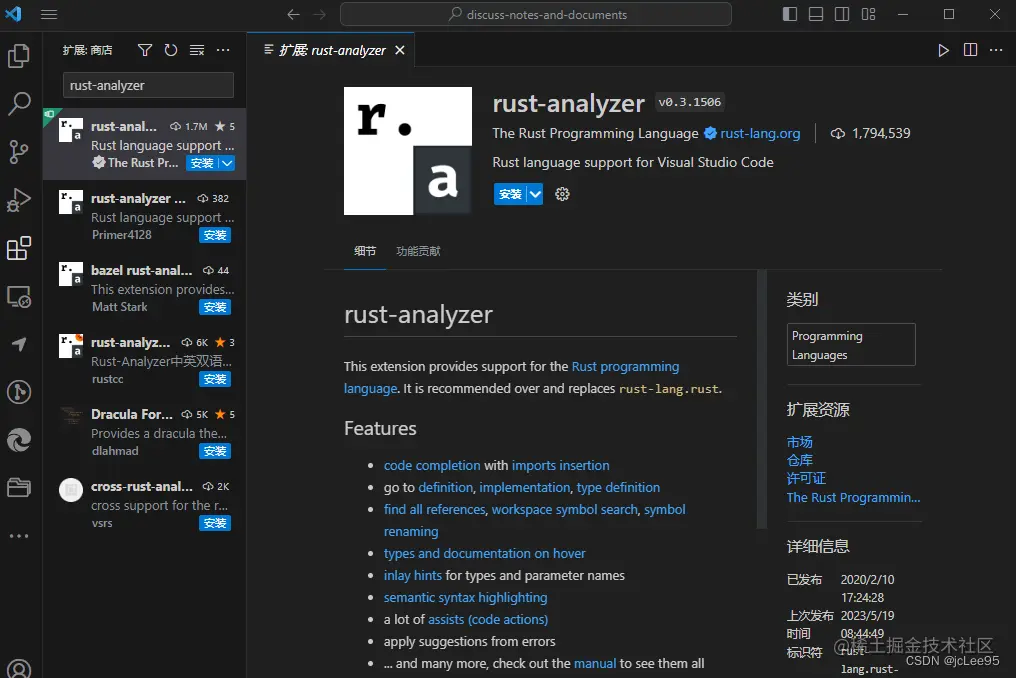This screenshot has height=678, width=1016.
Task: Install the rustcc rust-analyzer extension
Action: pos(214,379)
